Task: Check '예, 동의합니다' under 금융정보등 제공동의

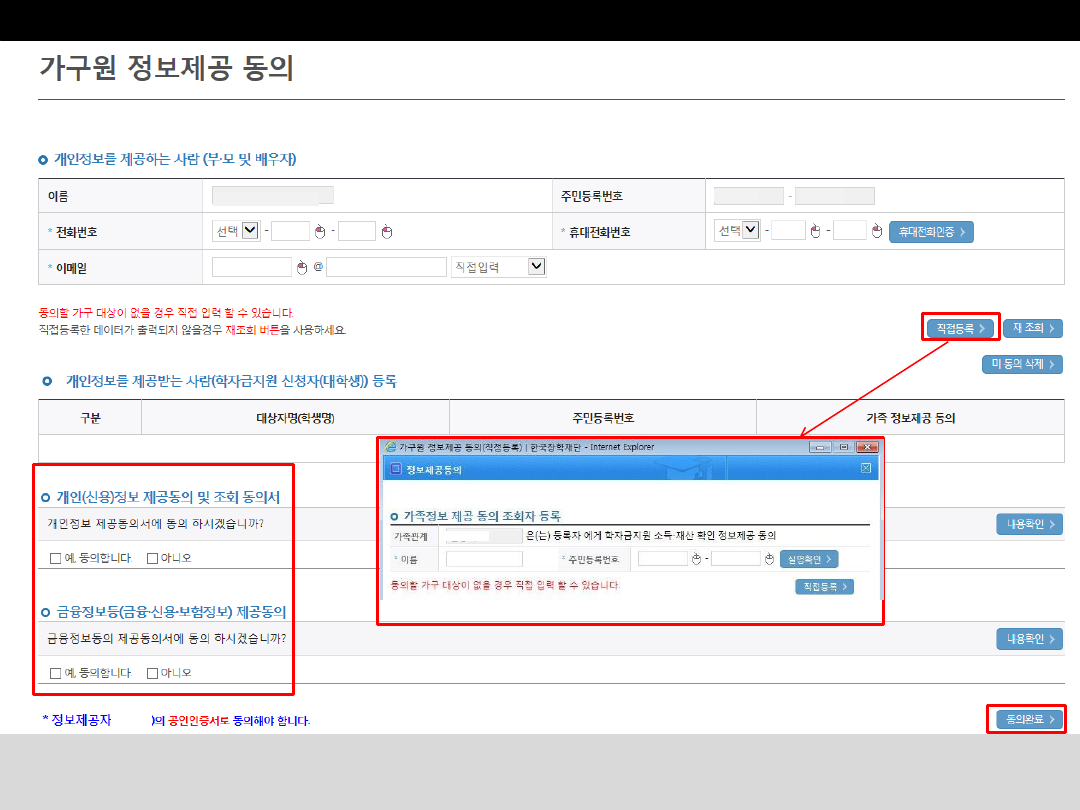Action: (56, 673)
